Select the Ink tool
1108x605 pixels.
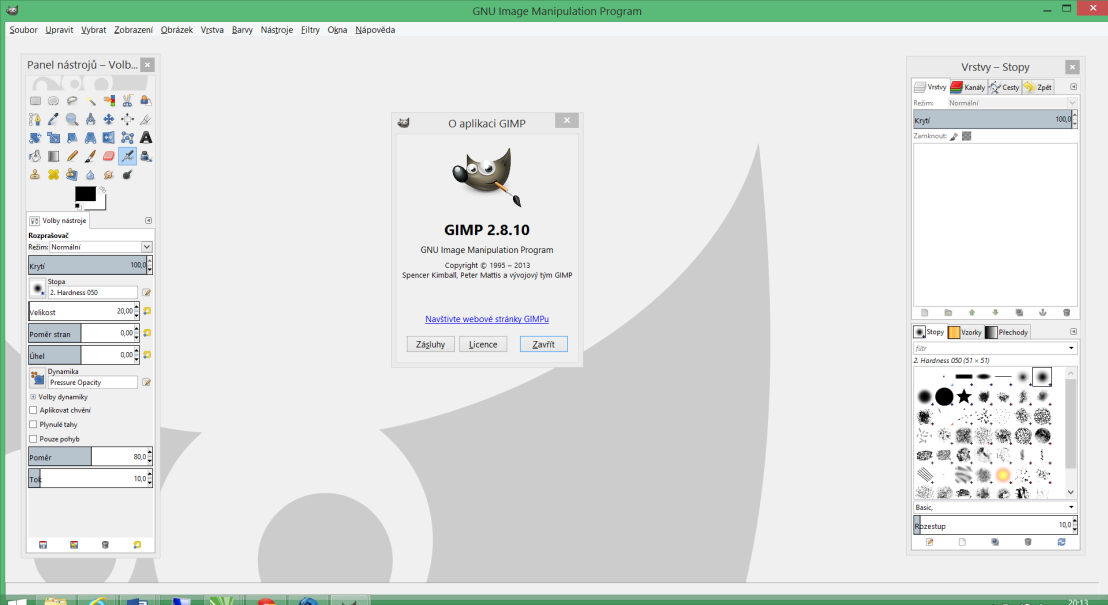pos(146,155)
